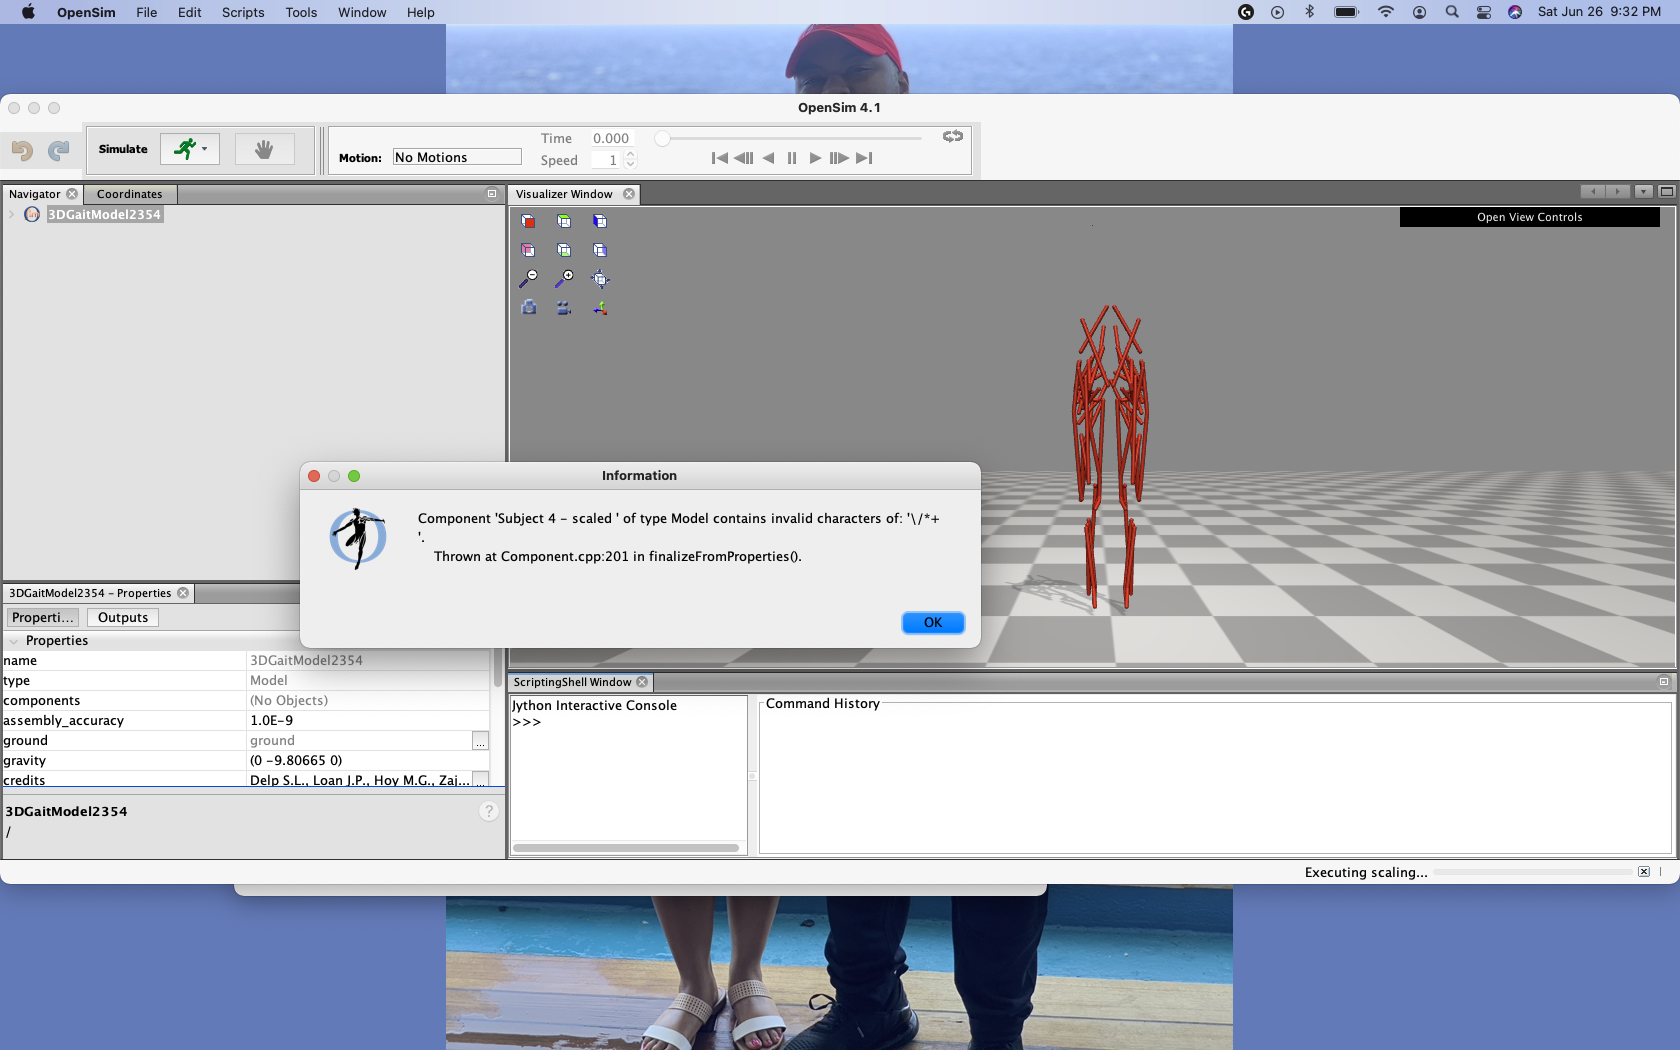This screenshot has width=1680, height=1050.
Task: Switch to the Outputs tab
Action: click(x=123, y=618)
